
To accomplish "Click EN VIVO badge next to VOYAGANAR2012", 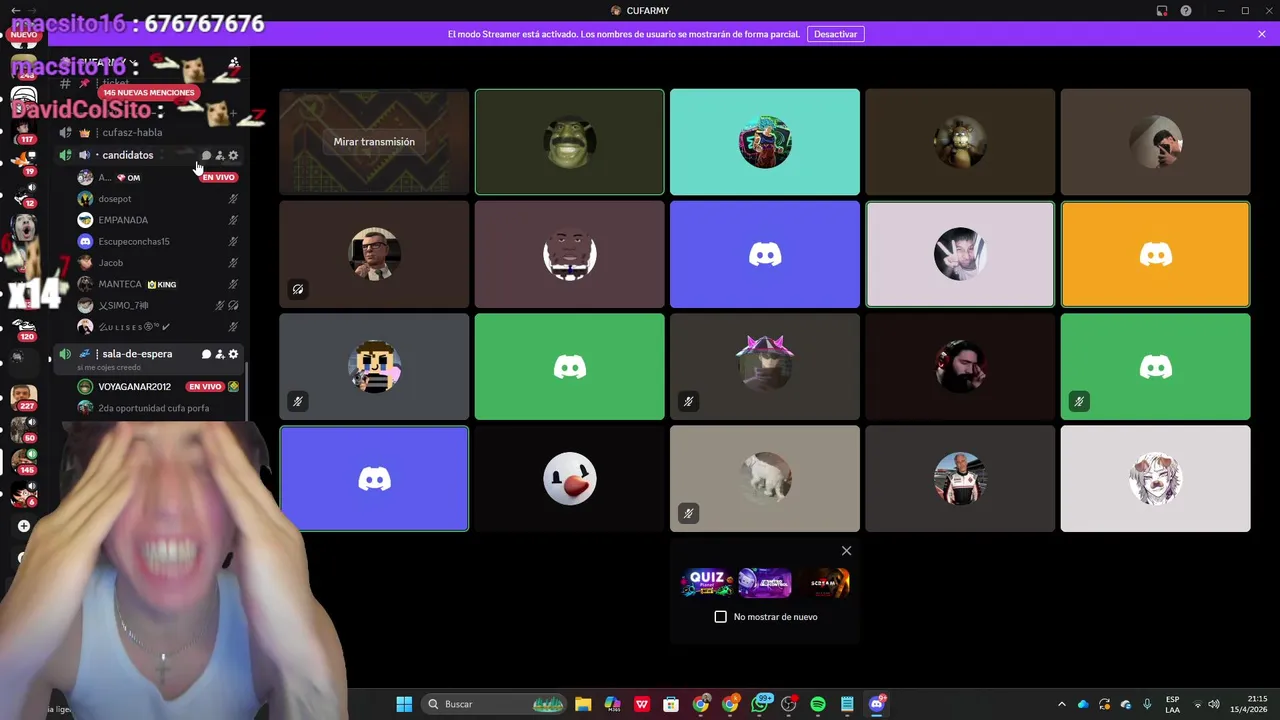I will click(x=205, y=387).
